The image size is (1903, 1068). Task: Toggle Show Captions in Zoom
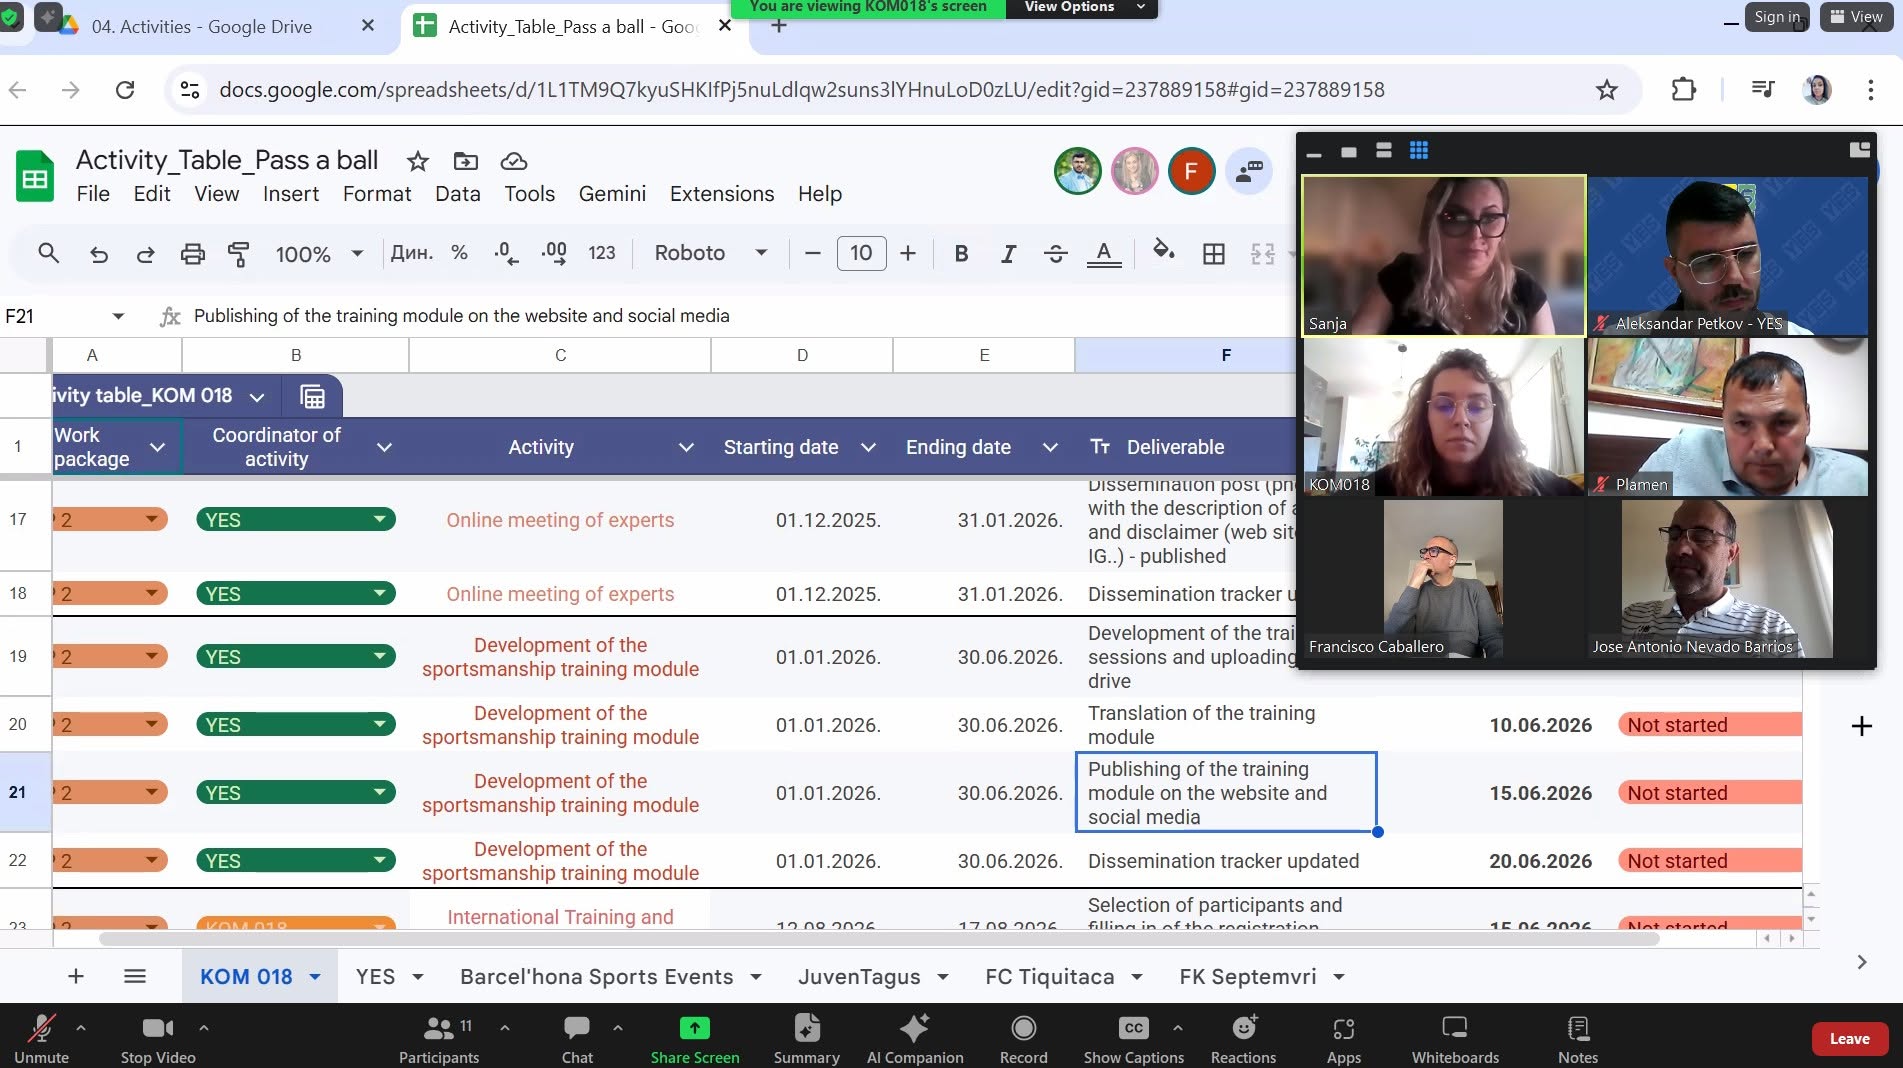[x=1133, y=1039]
